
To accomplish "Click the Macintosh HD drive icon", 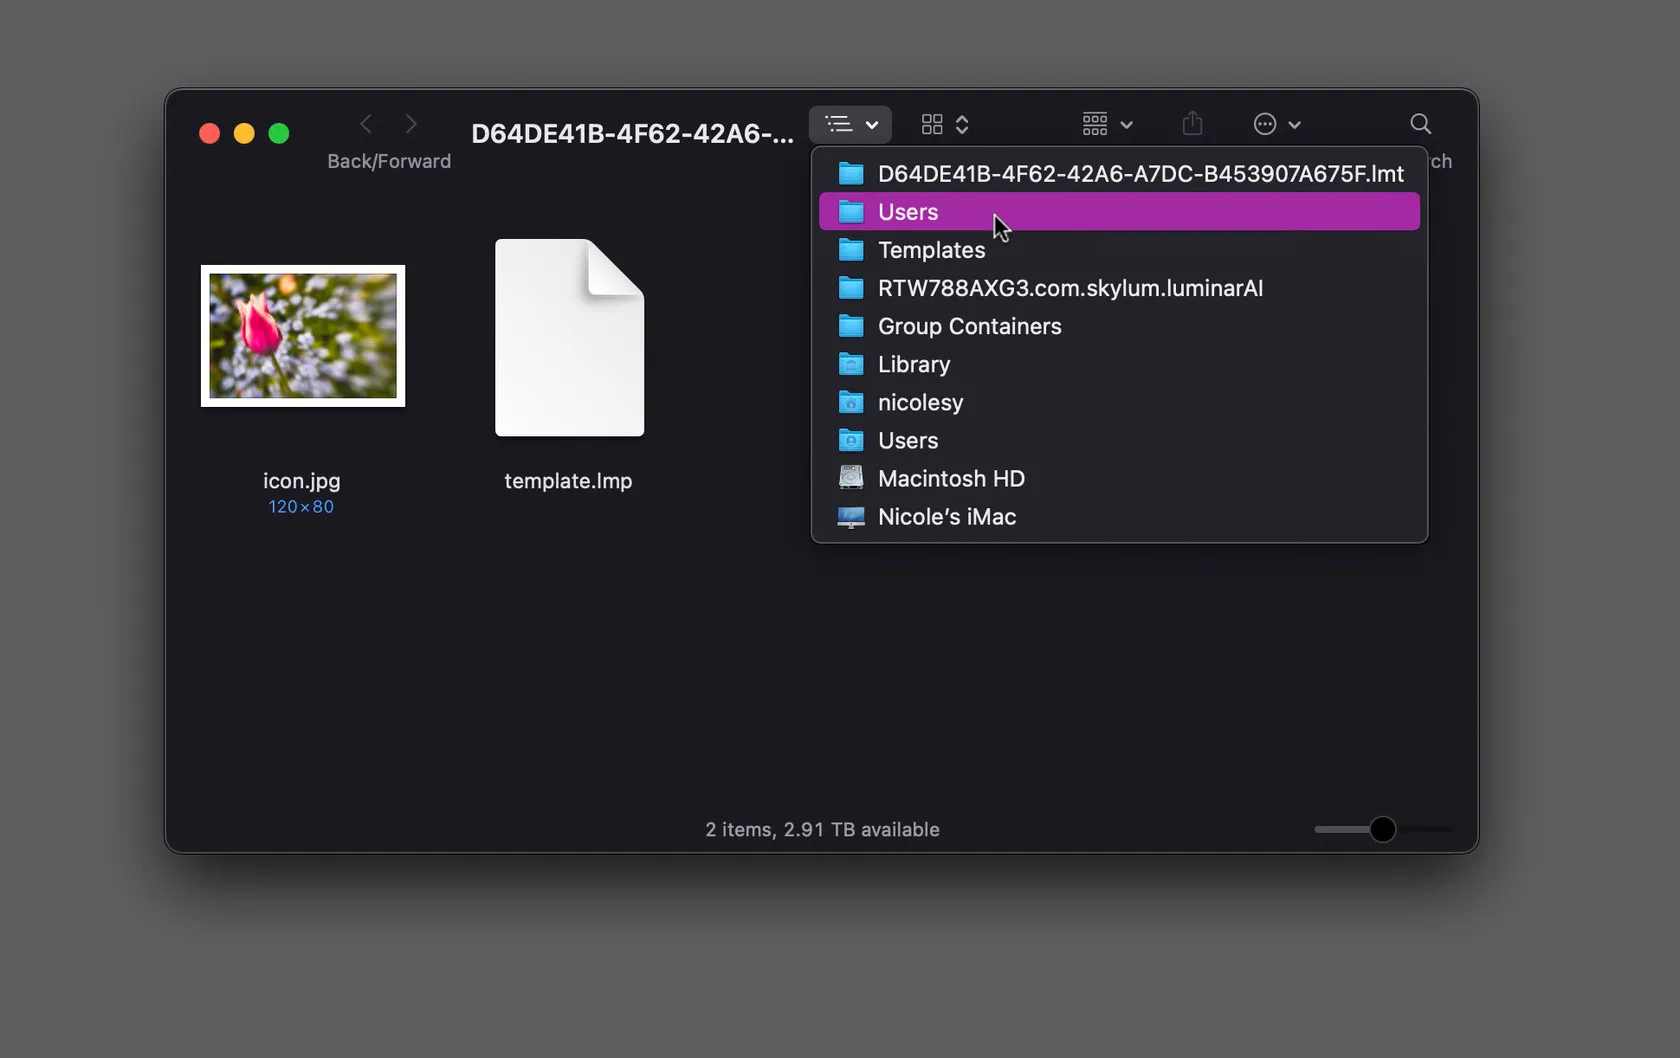I will click(x=851, y=478).
